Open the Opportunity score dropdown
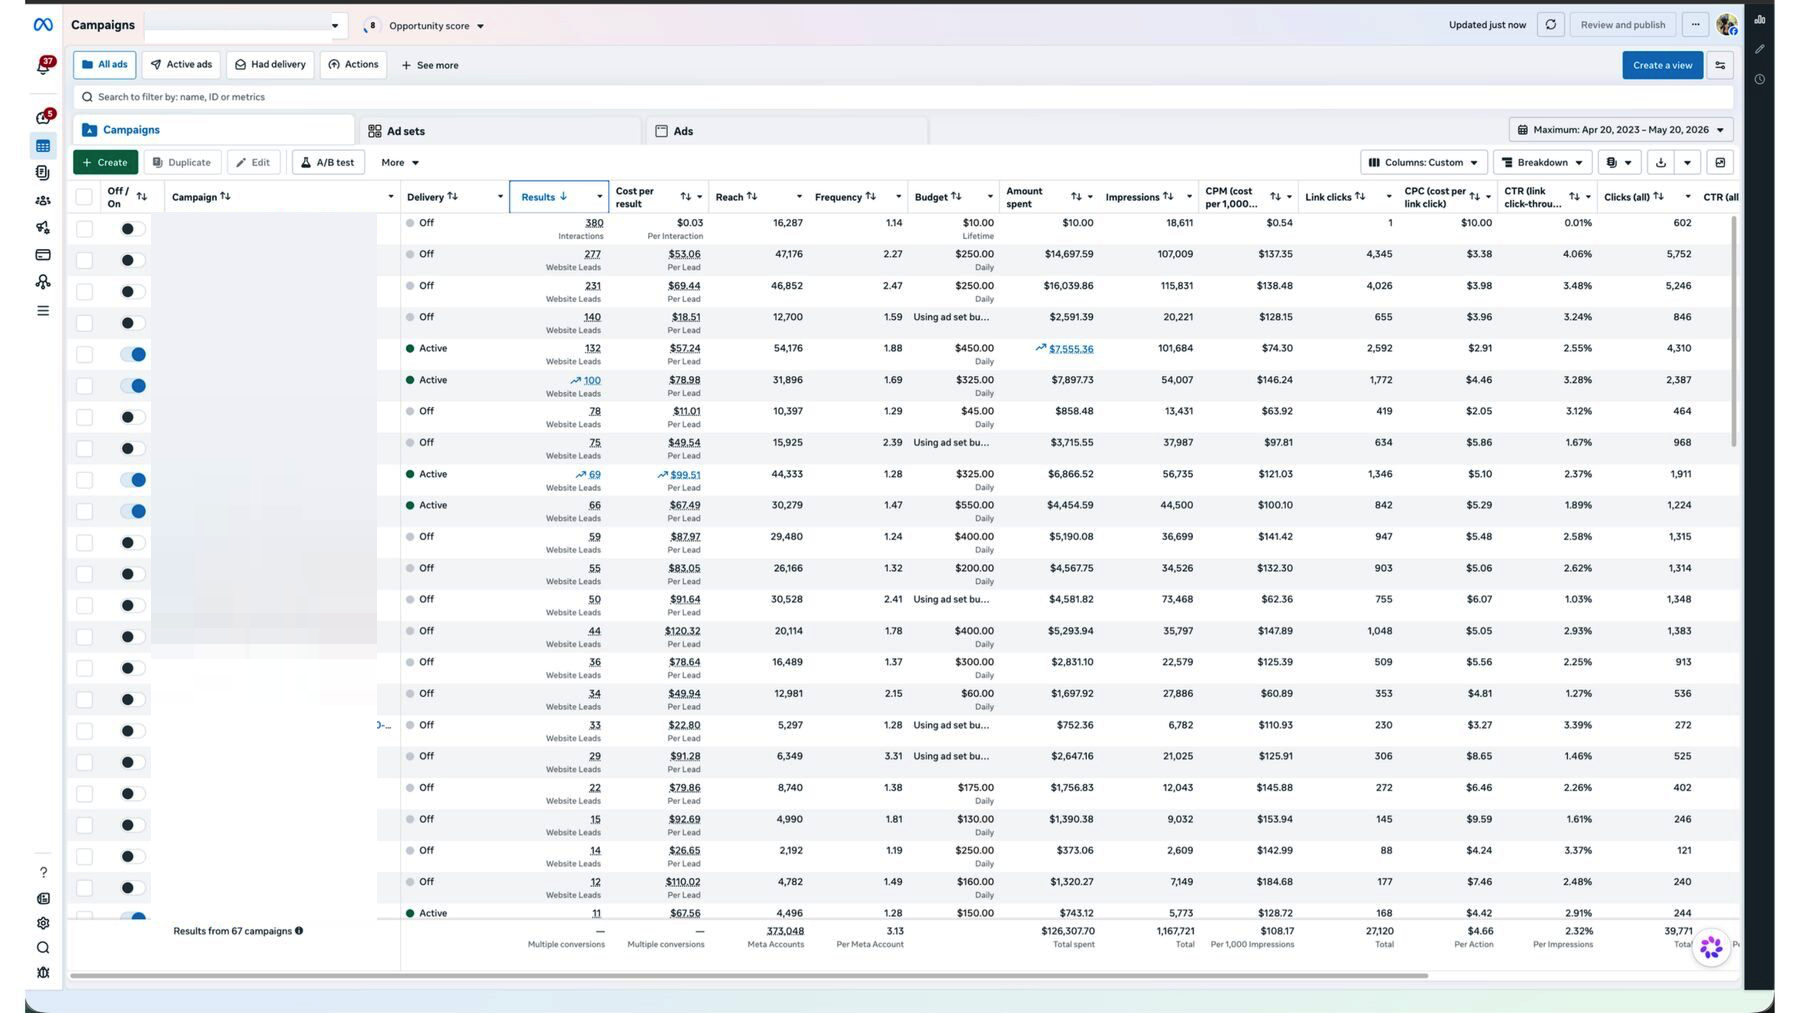The image size is (1800, 1013). pyautogui.click(x=425, y=26)
